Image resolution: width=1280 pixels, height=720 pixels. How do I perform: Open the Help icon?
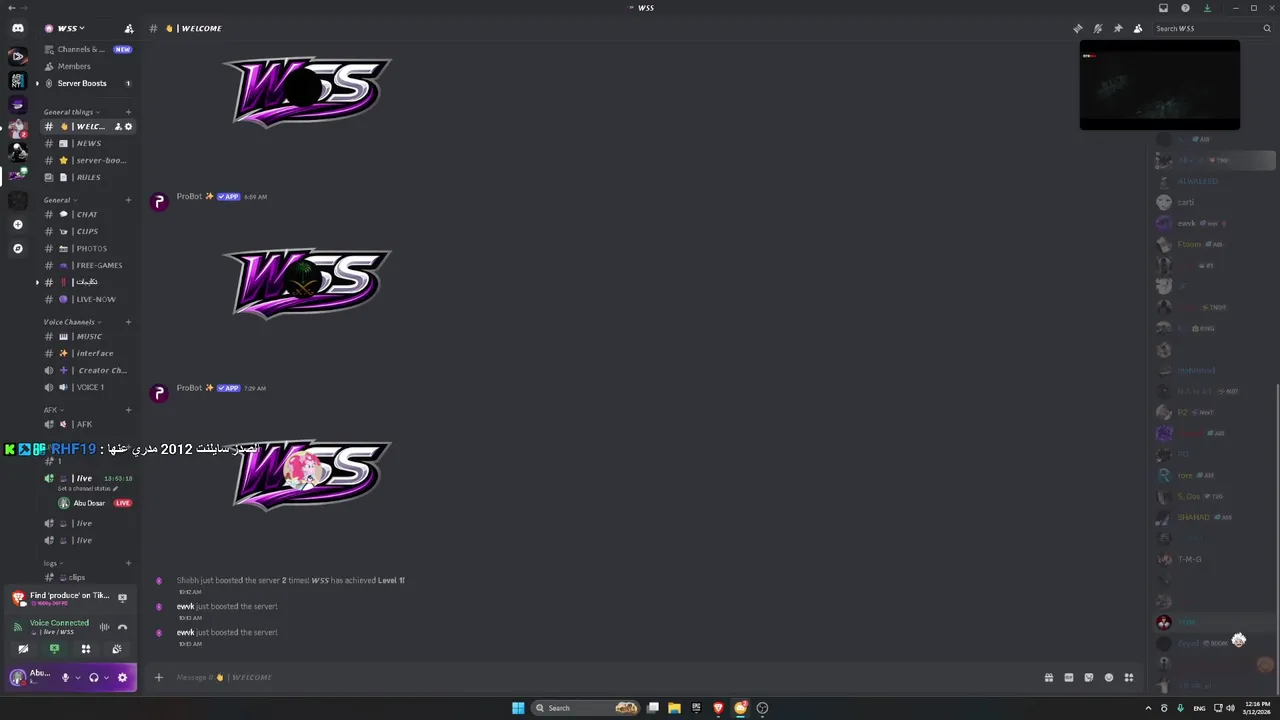click(1185, 8)
